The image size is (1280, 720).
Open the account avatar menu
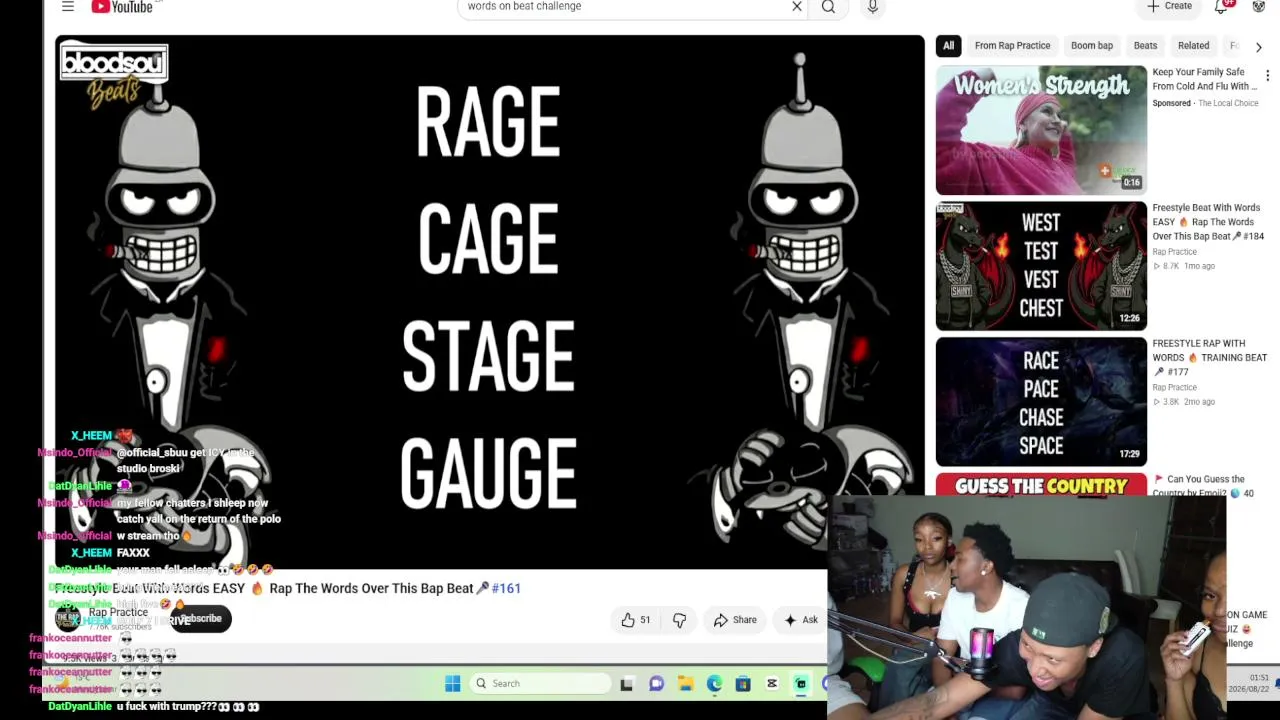1259,7
